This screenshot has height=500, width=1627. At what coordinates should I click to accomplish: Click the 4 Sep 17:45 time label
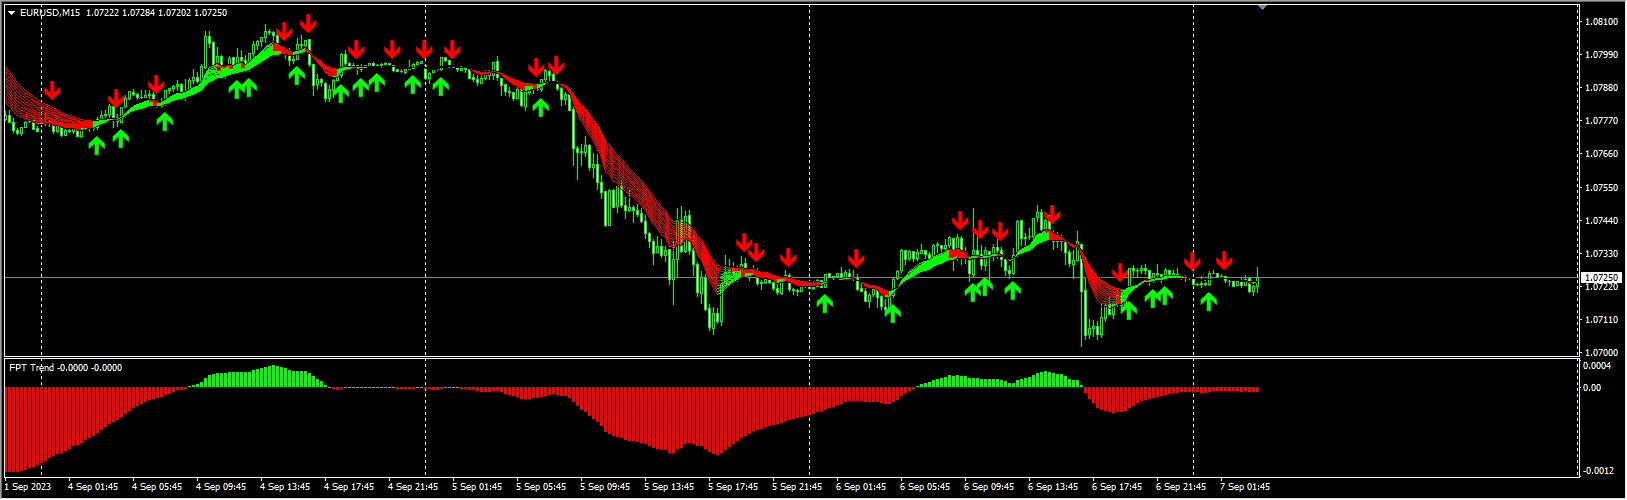point(350,488)
